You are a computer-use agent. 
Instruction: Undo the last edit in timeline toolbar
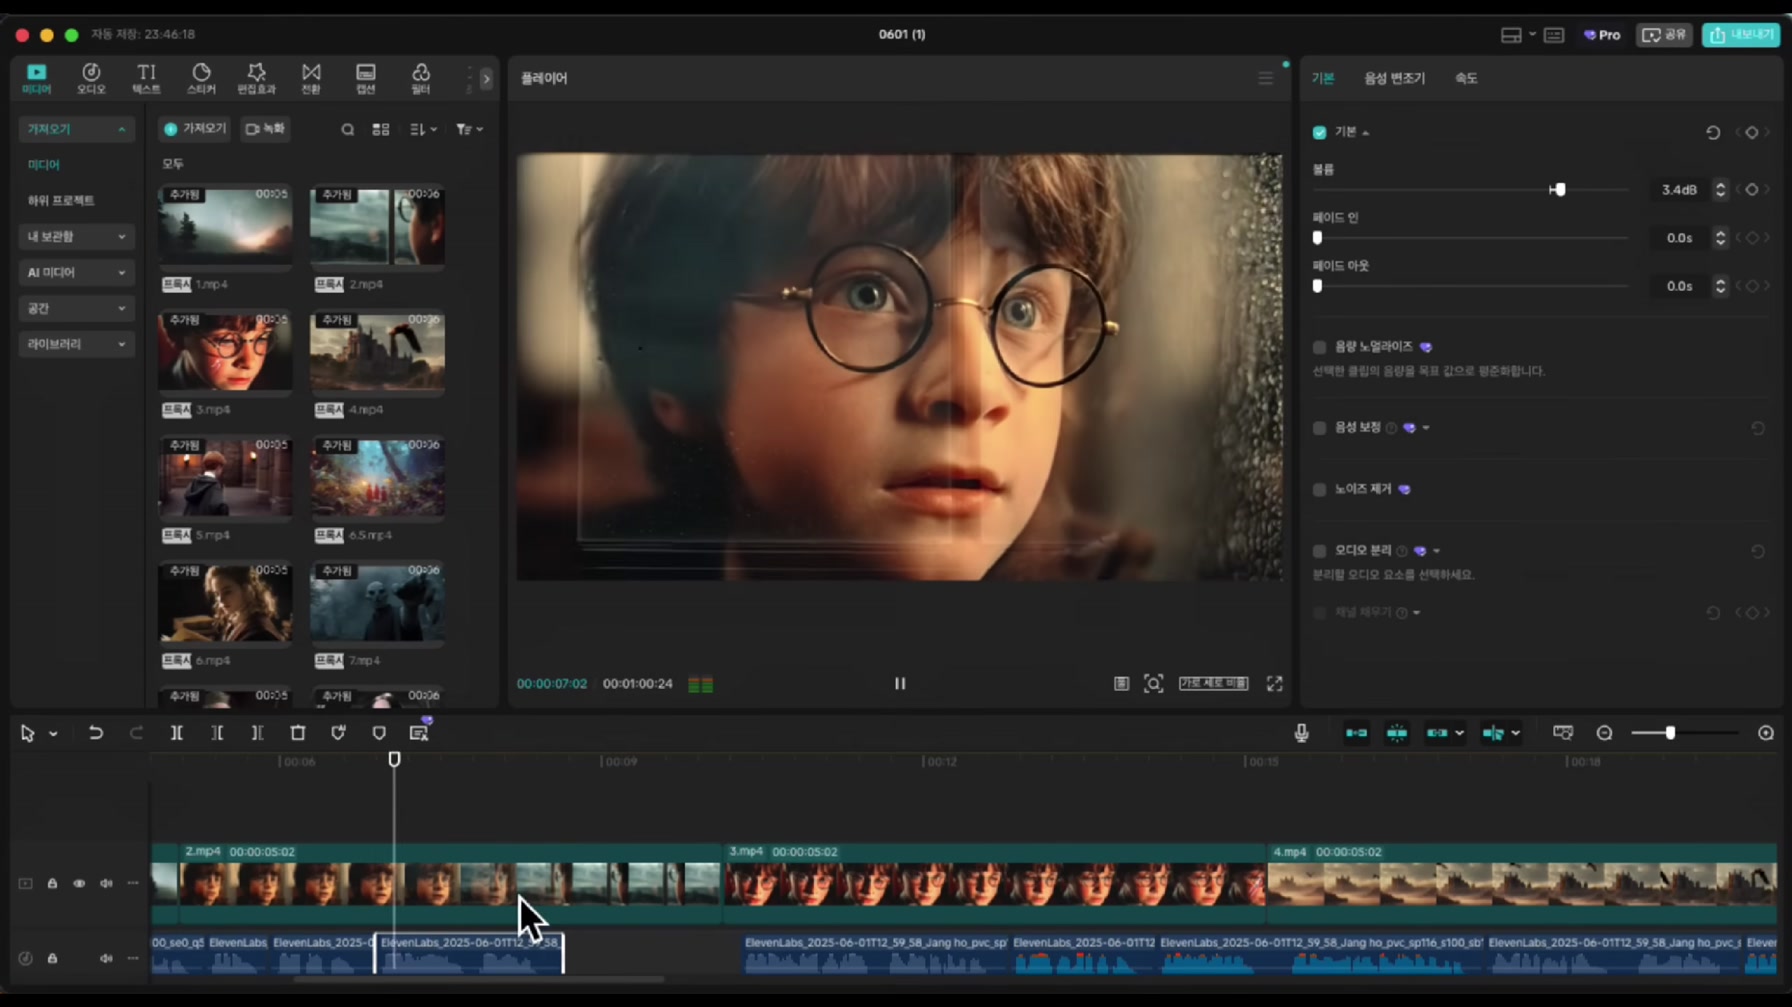[x=96, y=733]
